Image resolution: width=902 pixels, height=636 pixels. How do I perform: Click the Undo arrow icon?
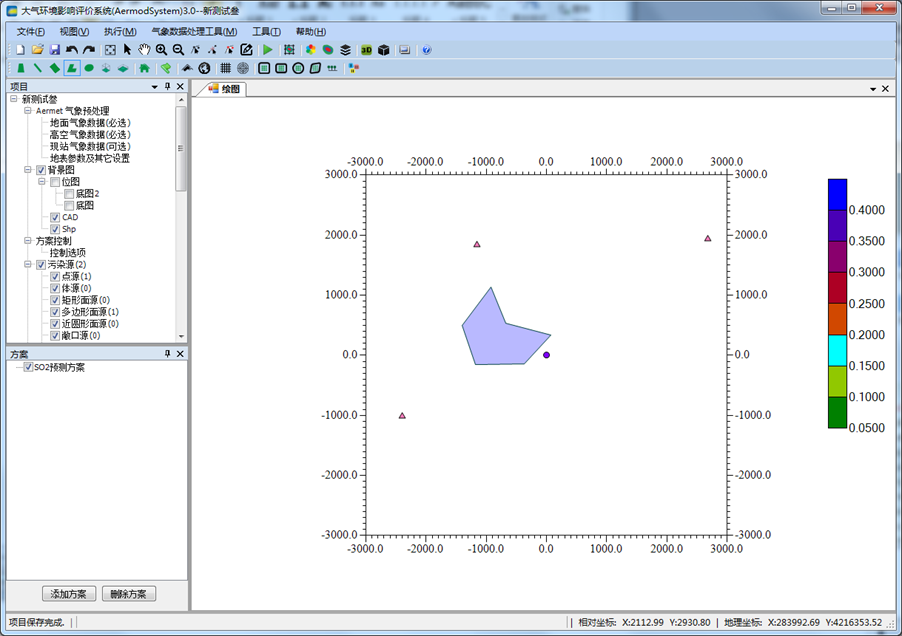pos(72,49)
